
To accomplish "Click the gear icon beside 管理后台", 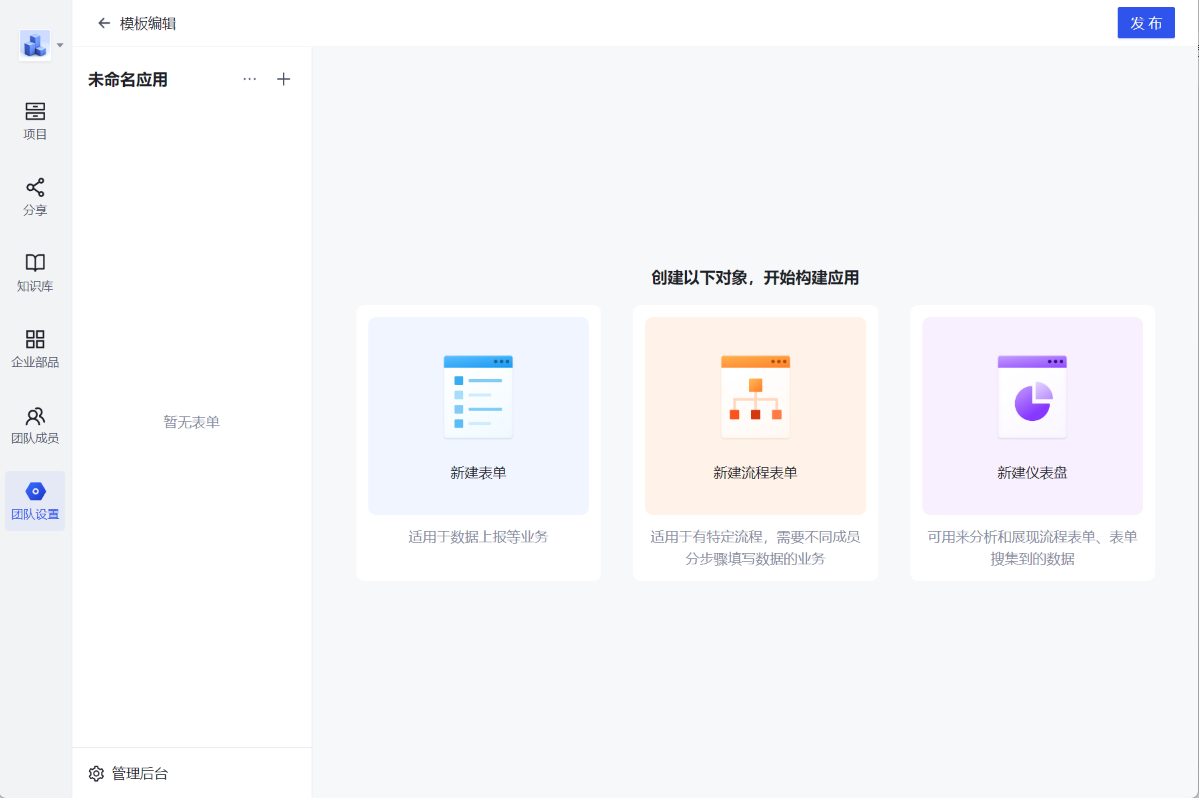I will [96, 773].
